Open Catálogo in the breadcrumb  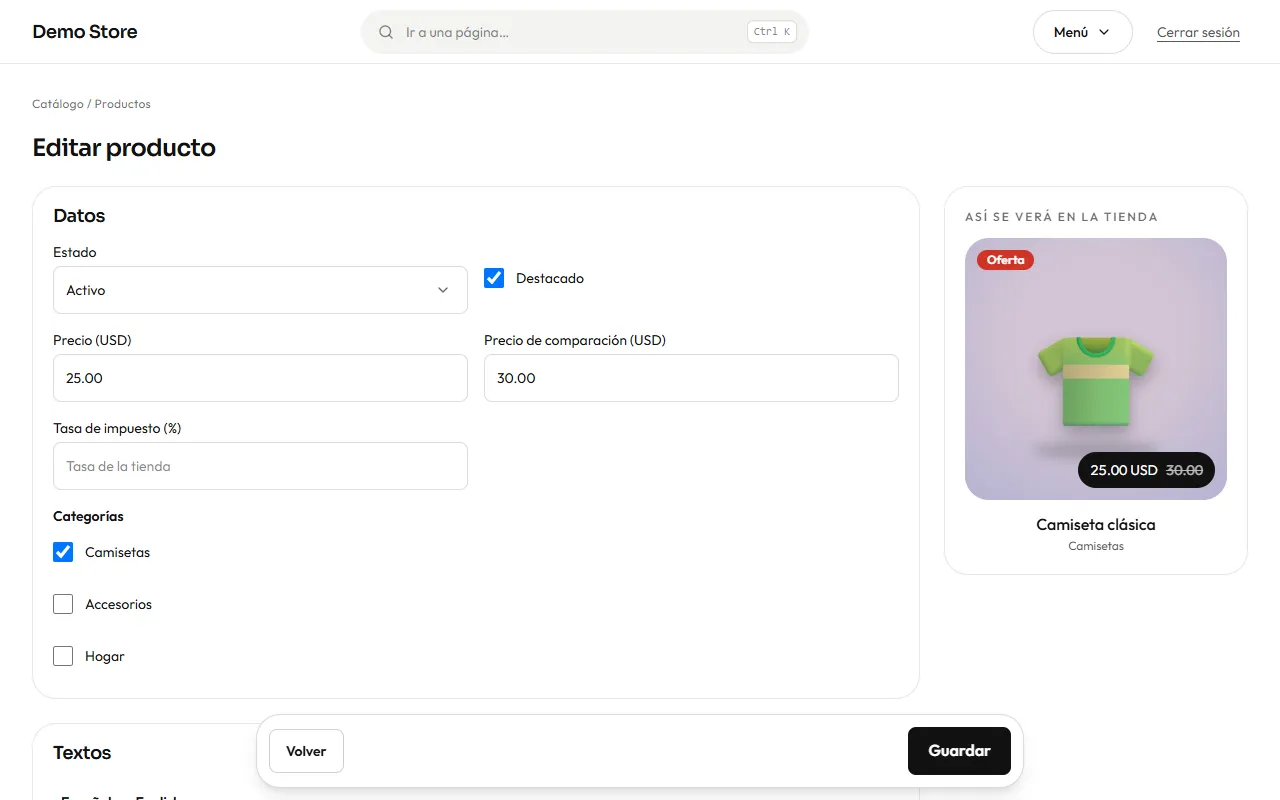pyautogui.click(x=58, y=104)
